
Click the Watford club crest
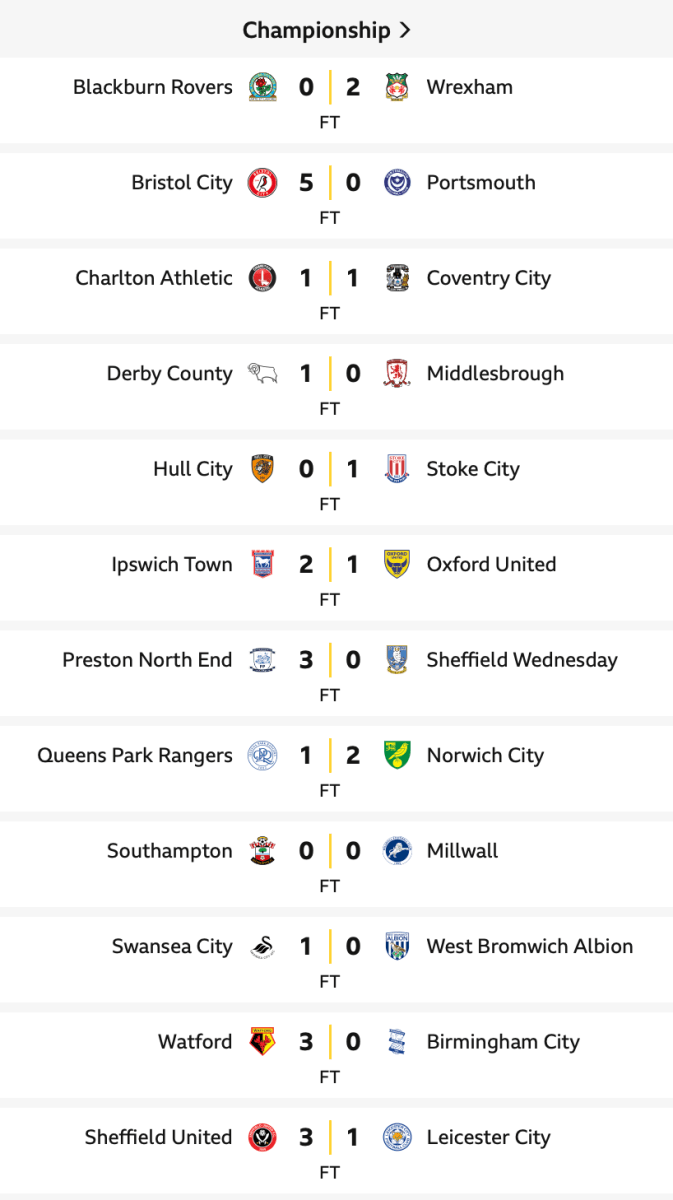point(262,1042)
